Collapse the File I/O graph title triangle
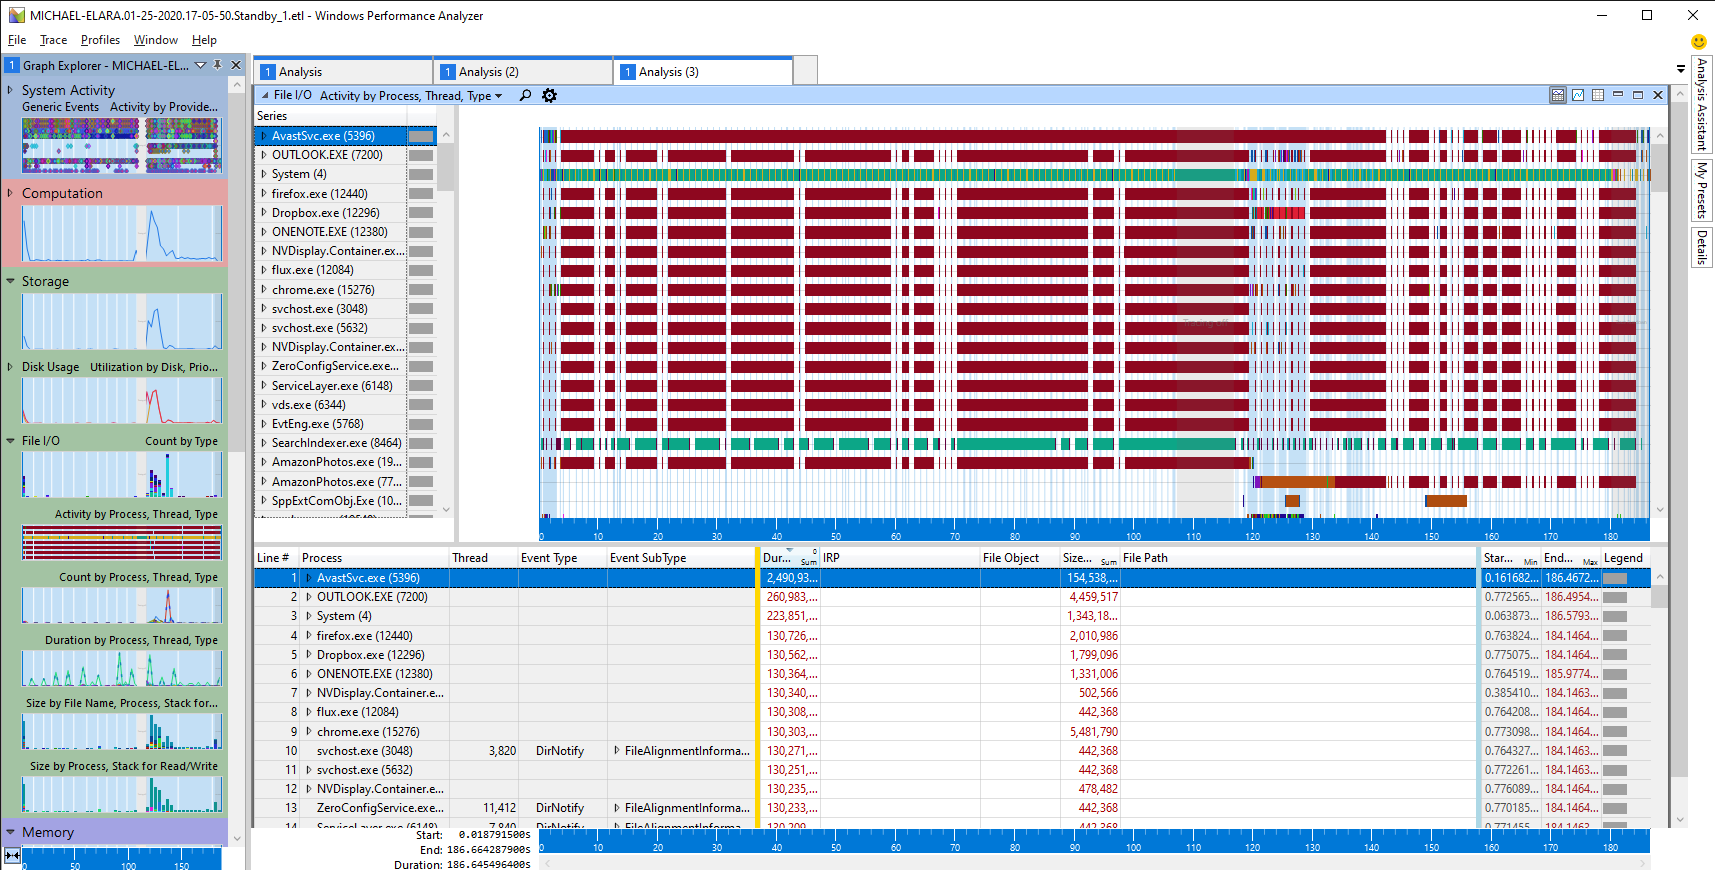 [x=265, y=96]
